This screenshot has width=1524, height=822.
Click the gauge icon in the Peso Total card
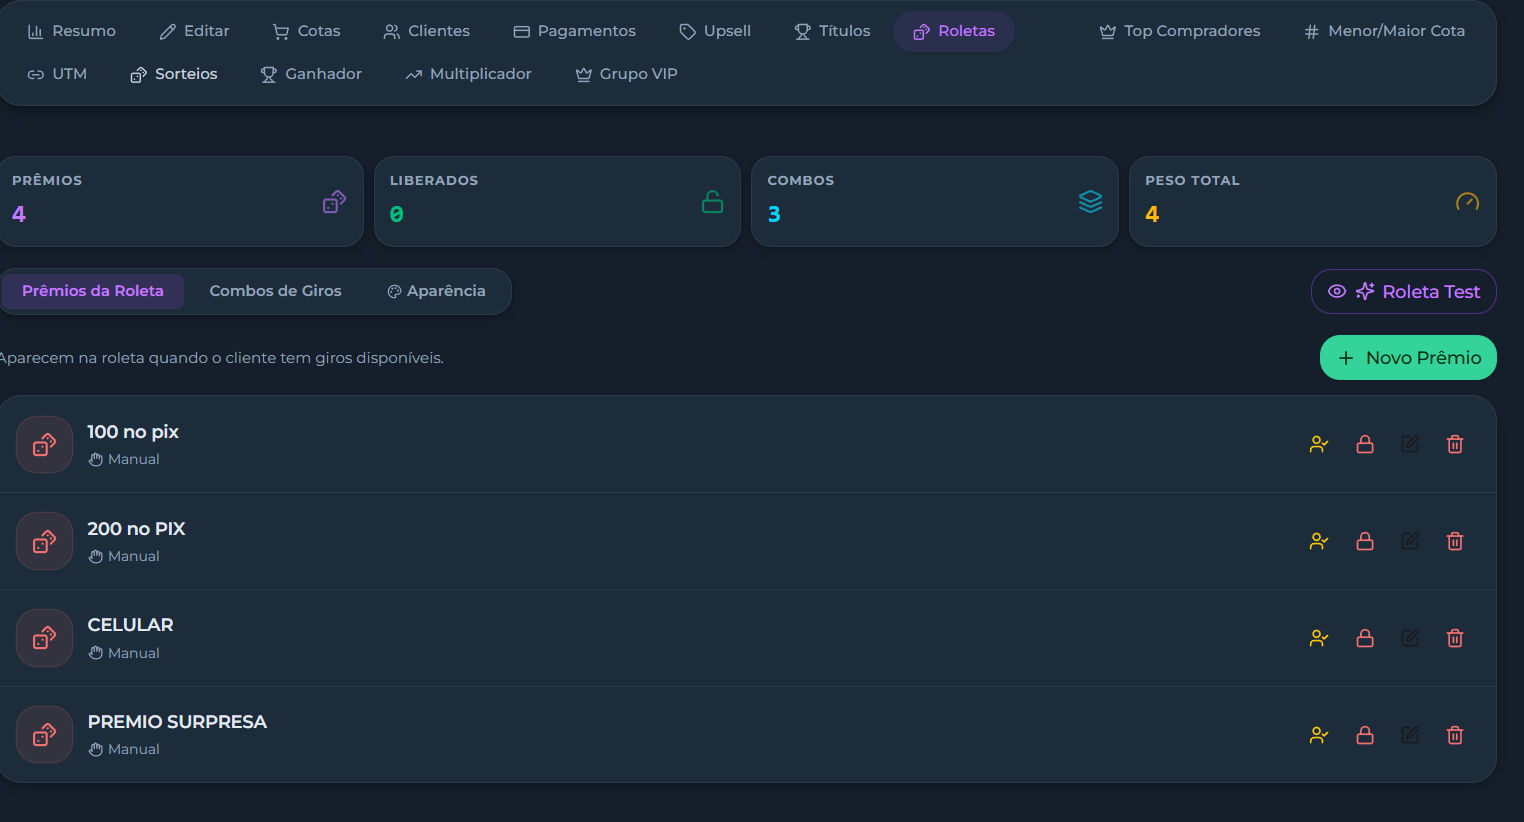click(x=1467, y=202)
